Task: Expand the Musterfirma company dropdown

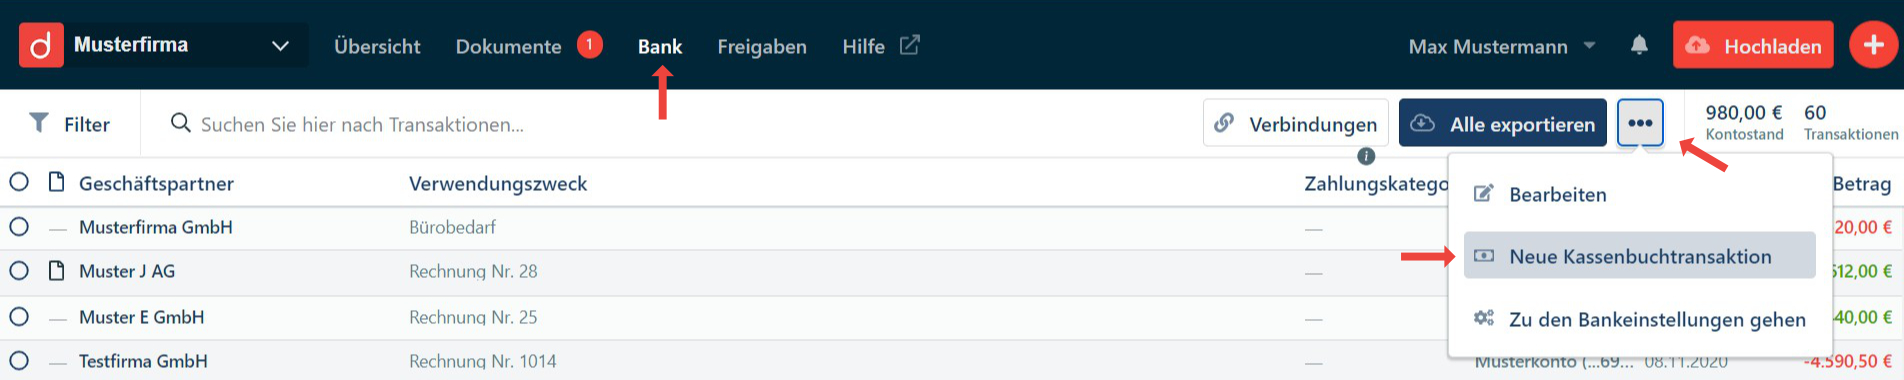Action: click(281, 46)
